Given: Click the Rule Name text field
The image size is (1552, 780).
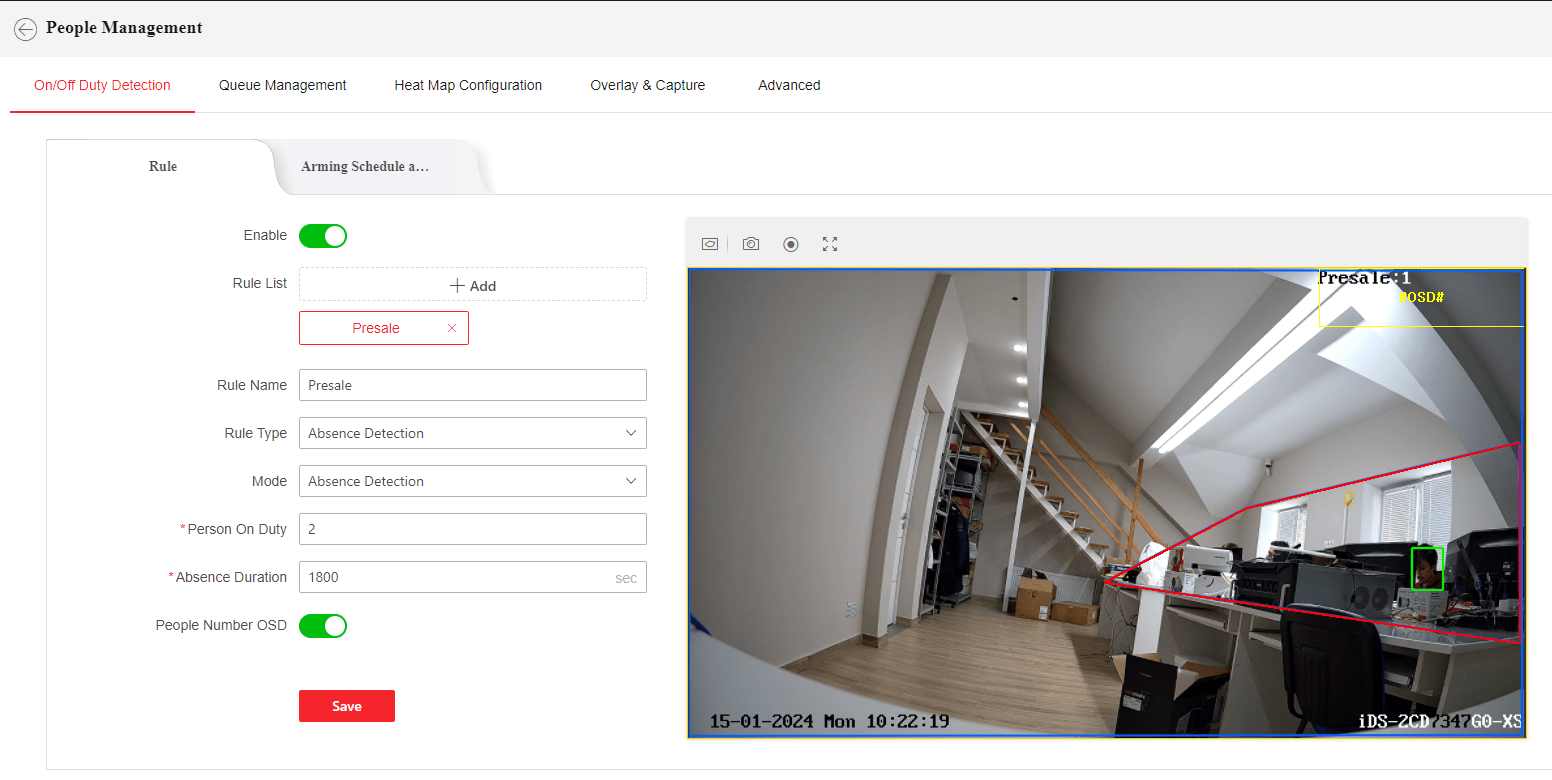Looking at the screenshot, I should 473,385.
